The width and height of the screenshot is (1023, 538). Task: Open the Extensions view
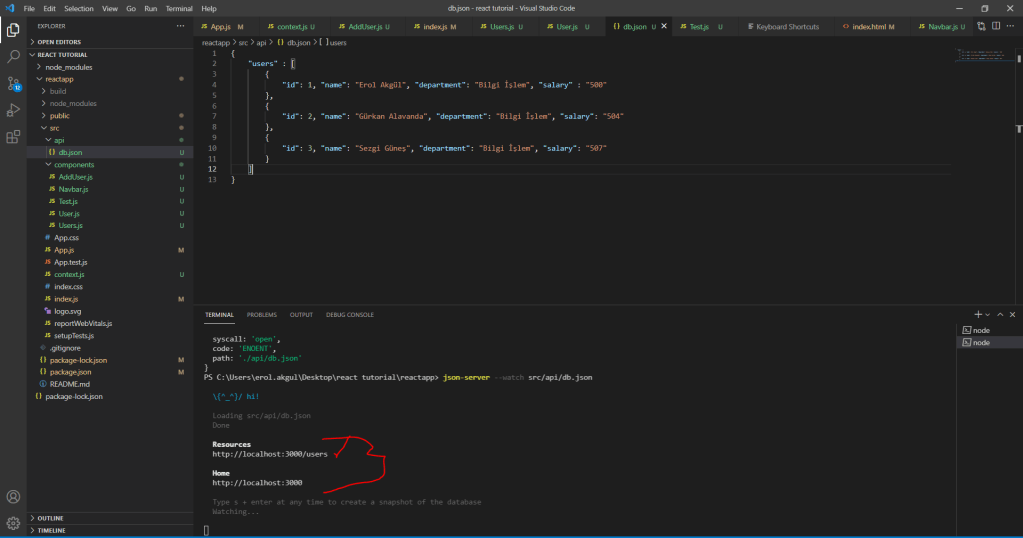pyautogui.click(x=13, y=137)
